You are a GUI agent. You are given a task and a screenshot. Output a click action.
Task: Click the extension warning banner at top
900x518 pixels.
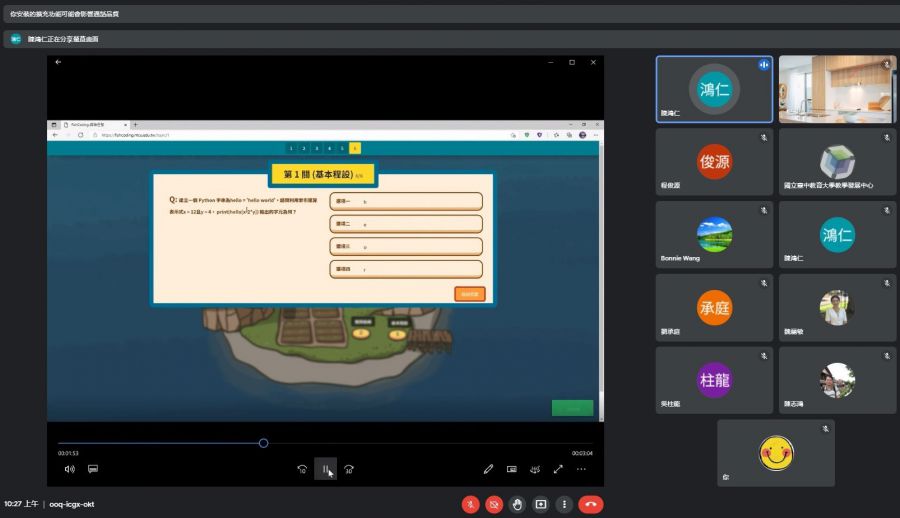coord(452,14)
